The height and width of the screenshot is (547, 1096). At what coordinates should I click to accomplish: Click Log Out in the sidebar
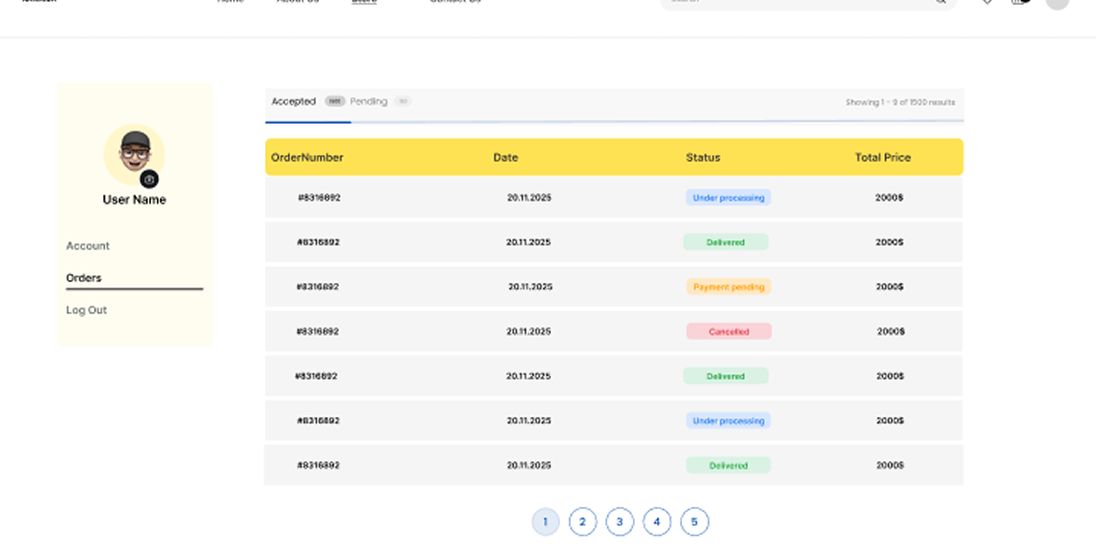pyautogui.click(x=86, y=310)
